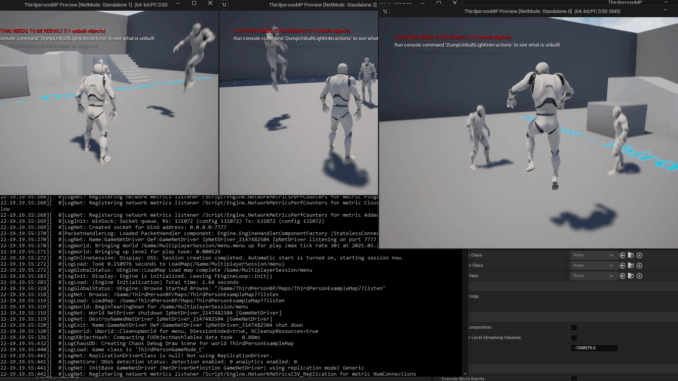Image resolution: width=678 pixels, height=381 pixels.
Task: Toggle Level Streaming Volumes checkbox
Action: click(574, 338)
